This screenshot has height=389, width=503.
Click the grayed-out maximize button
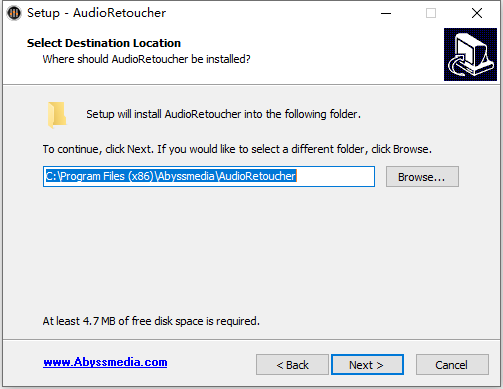[431, 13]
